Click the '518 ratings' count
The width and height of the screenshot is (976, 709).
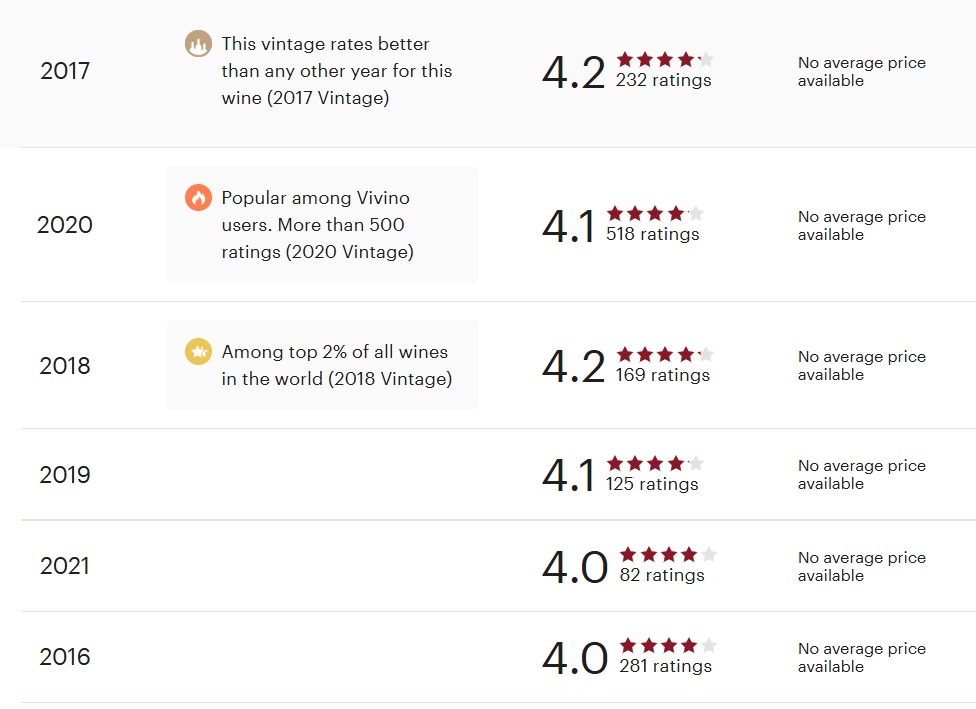click(x=653, y=235)
